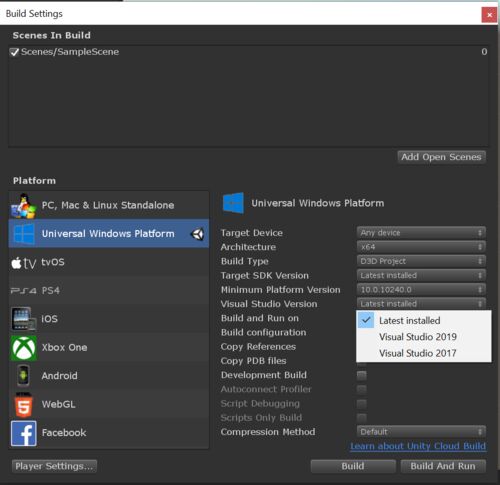Expand the Architecture x64 dropdown

pyautogui.click(x=421, y=247)
